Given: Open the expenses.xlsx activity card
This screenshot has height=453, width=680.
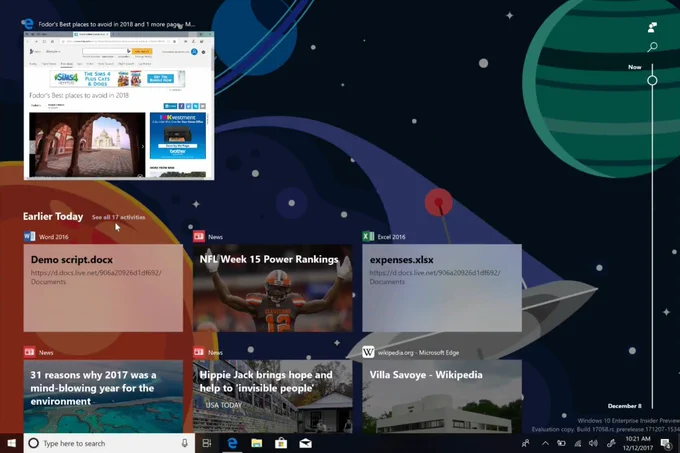Looking at the screenshot, I should click(442, 288).
